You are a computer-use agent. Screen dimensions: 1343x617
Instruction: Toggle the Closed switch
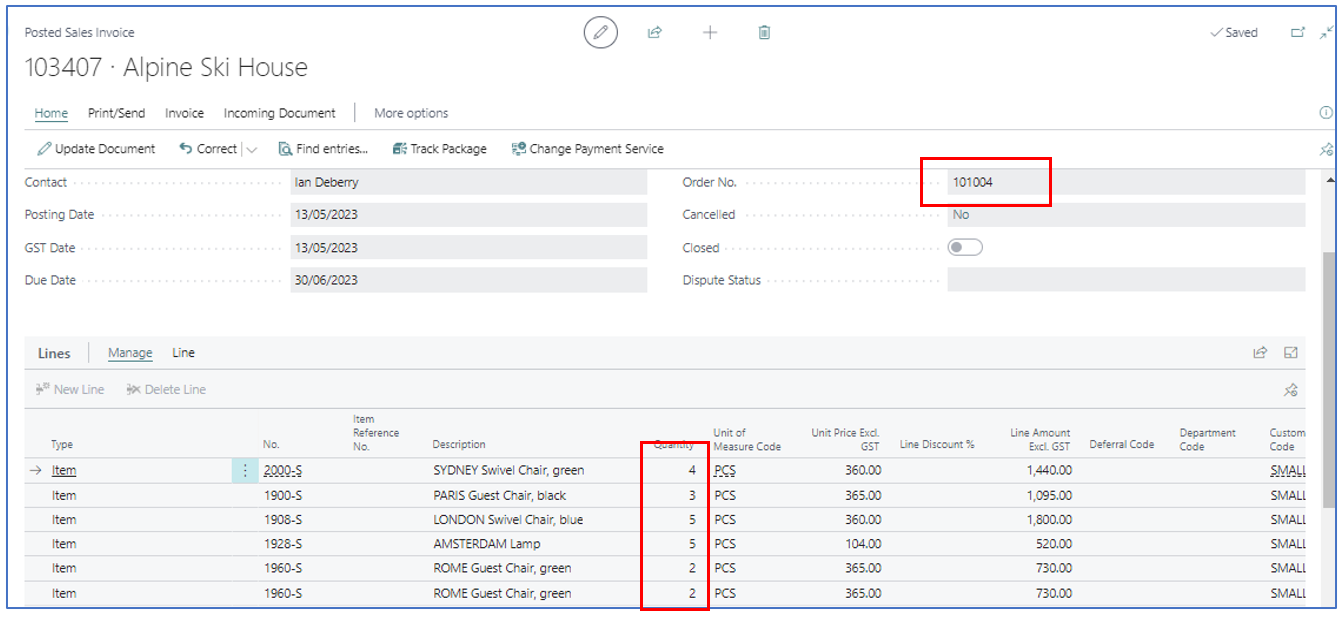point(965,248)
